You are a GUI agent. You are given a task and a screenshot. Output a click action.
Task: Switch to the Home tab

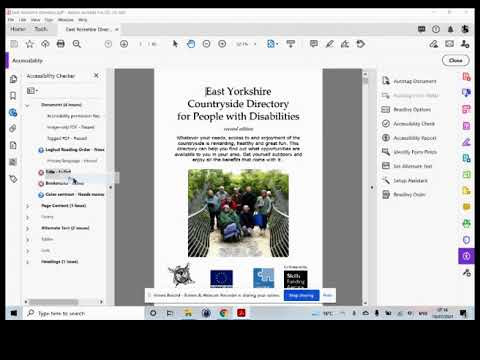(x=18, y=29)
